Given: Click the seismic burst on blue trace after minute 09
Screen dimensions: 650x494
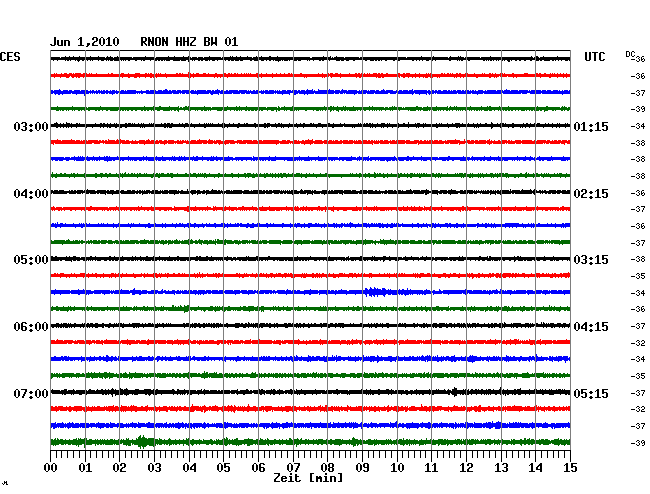Looking at the screenshot, I should click(x=376, y=292).
